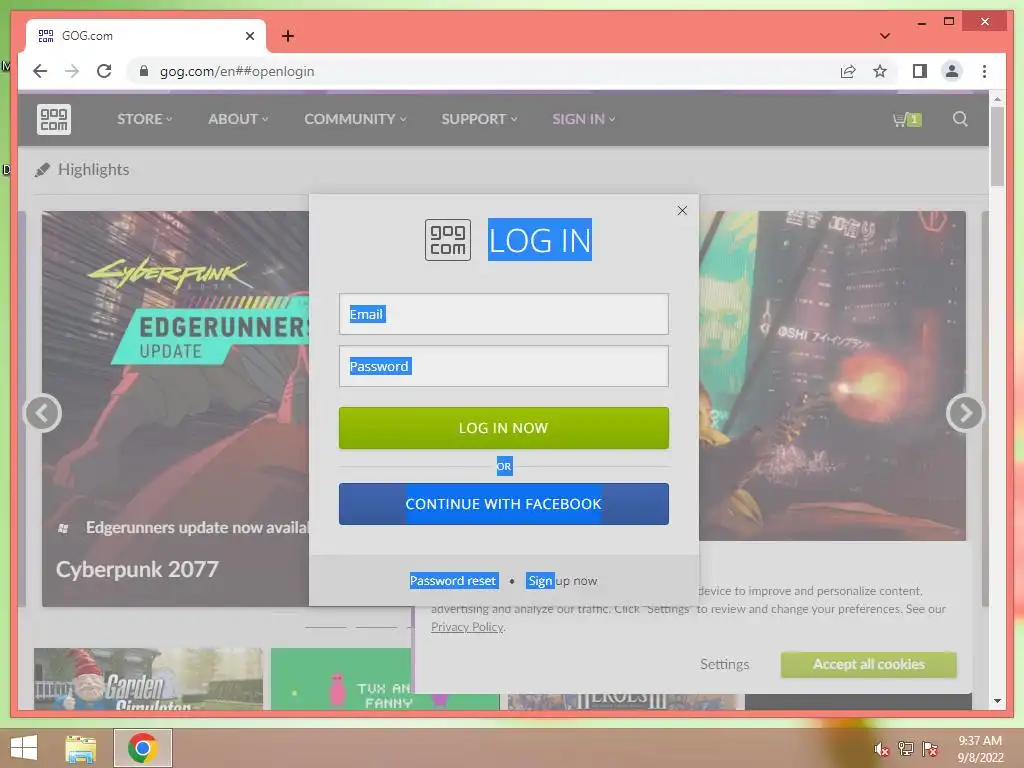Screen dimensions: 1024x768
Task: Click the Sign up now link
Action: (562, 581)
